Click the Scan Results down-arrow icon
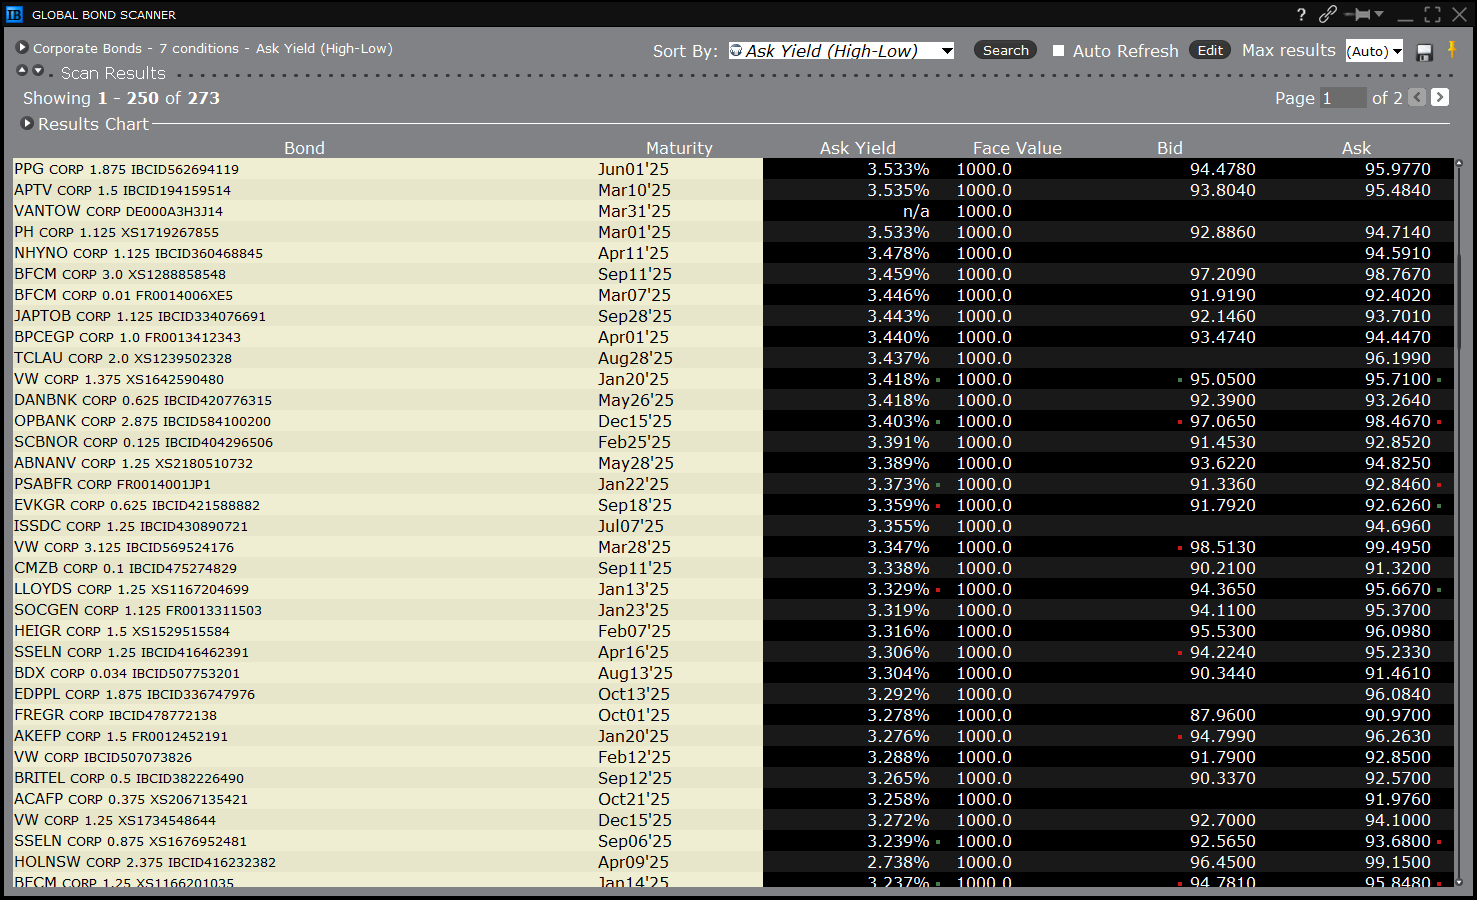This screenshot has width=1477, height=900. pos(38,71)
